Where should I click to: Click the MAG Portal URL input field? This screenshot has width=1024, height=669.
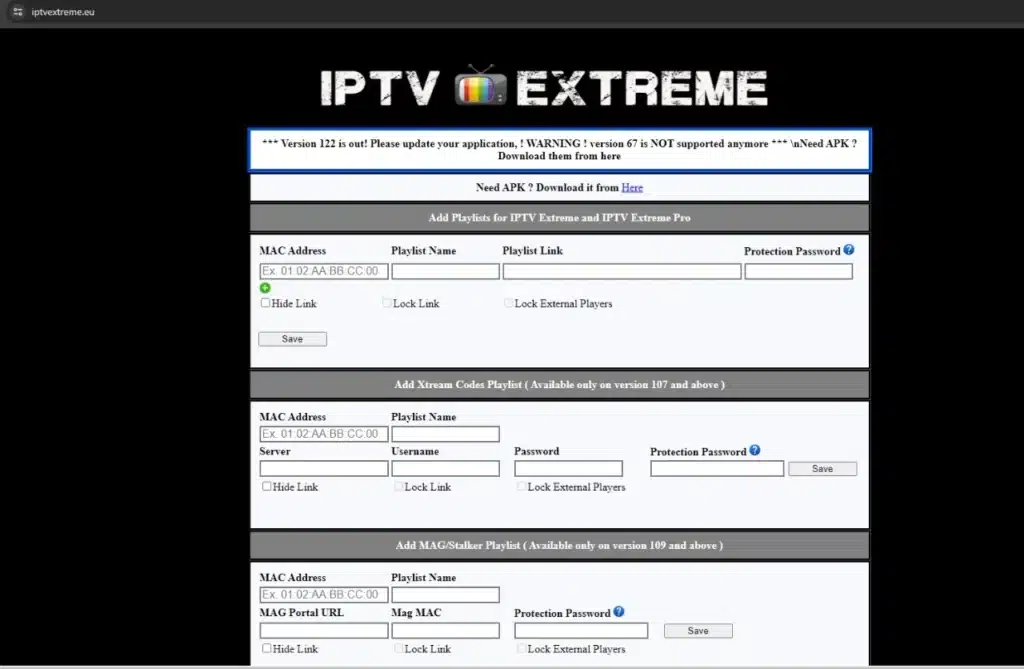324,631
